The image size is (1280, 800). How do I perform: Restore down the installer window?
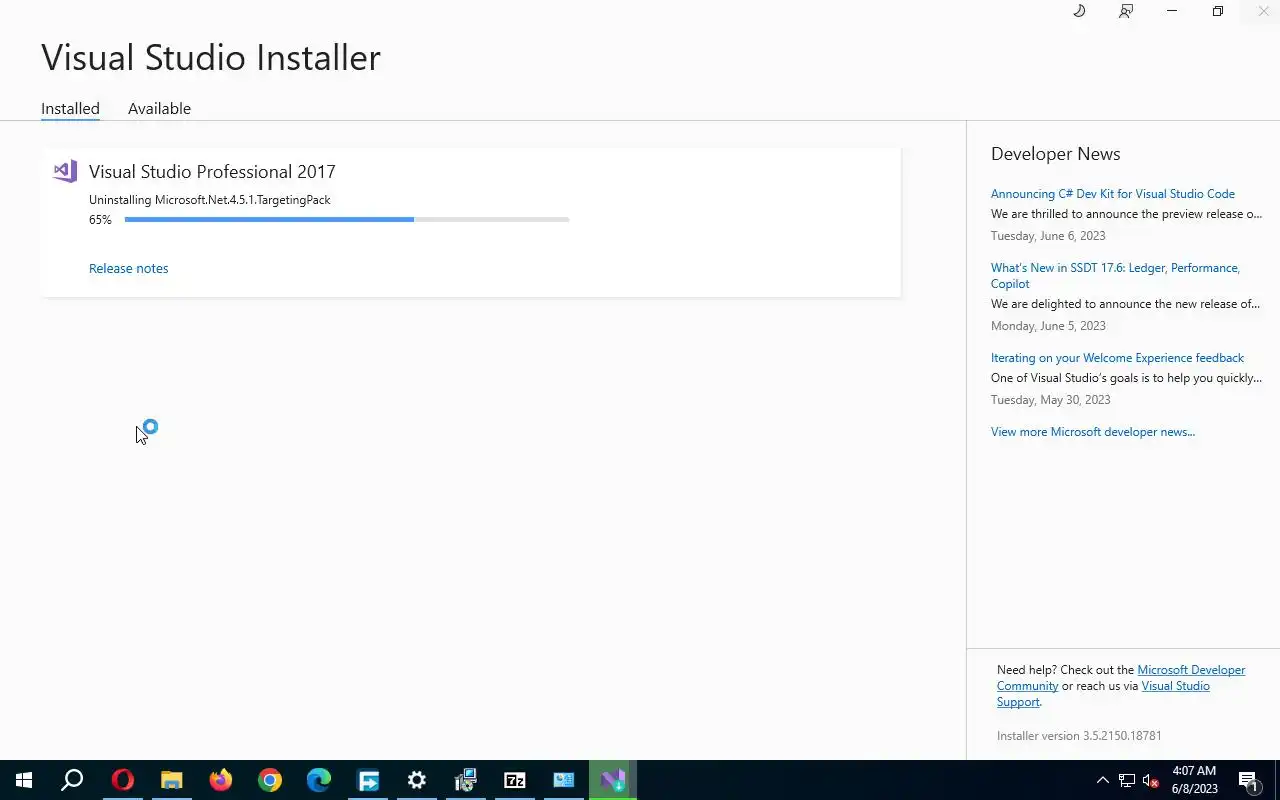click(x=1218, y=11)
